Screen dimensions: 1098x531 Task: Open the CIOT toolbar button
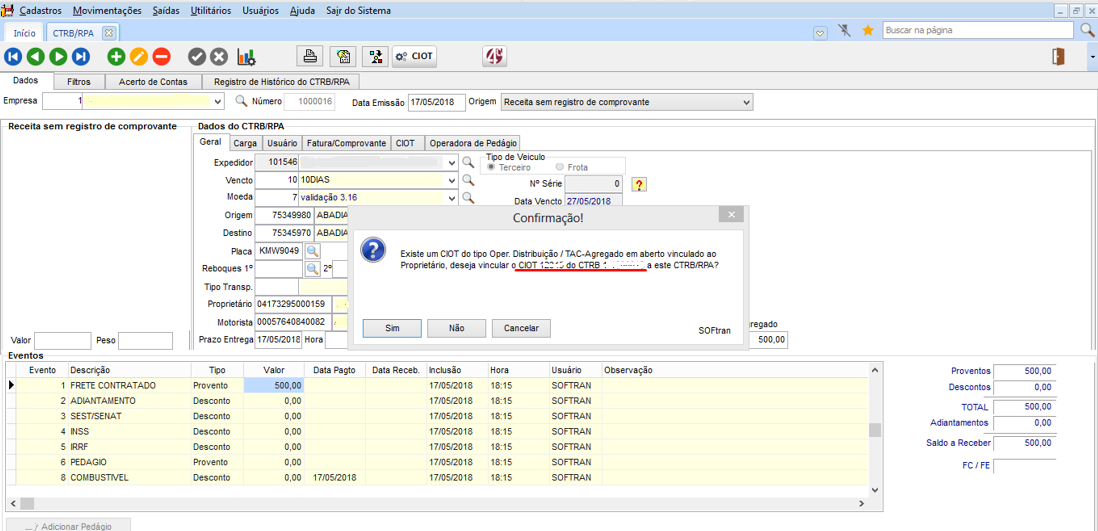pos(414,57)
